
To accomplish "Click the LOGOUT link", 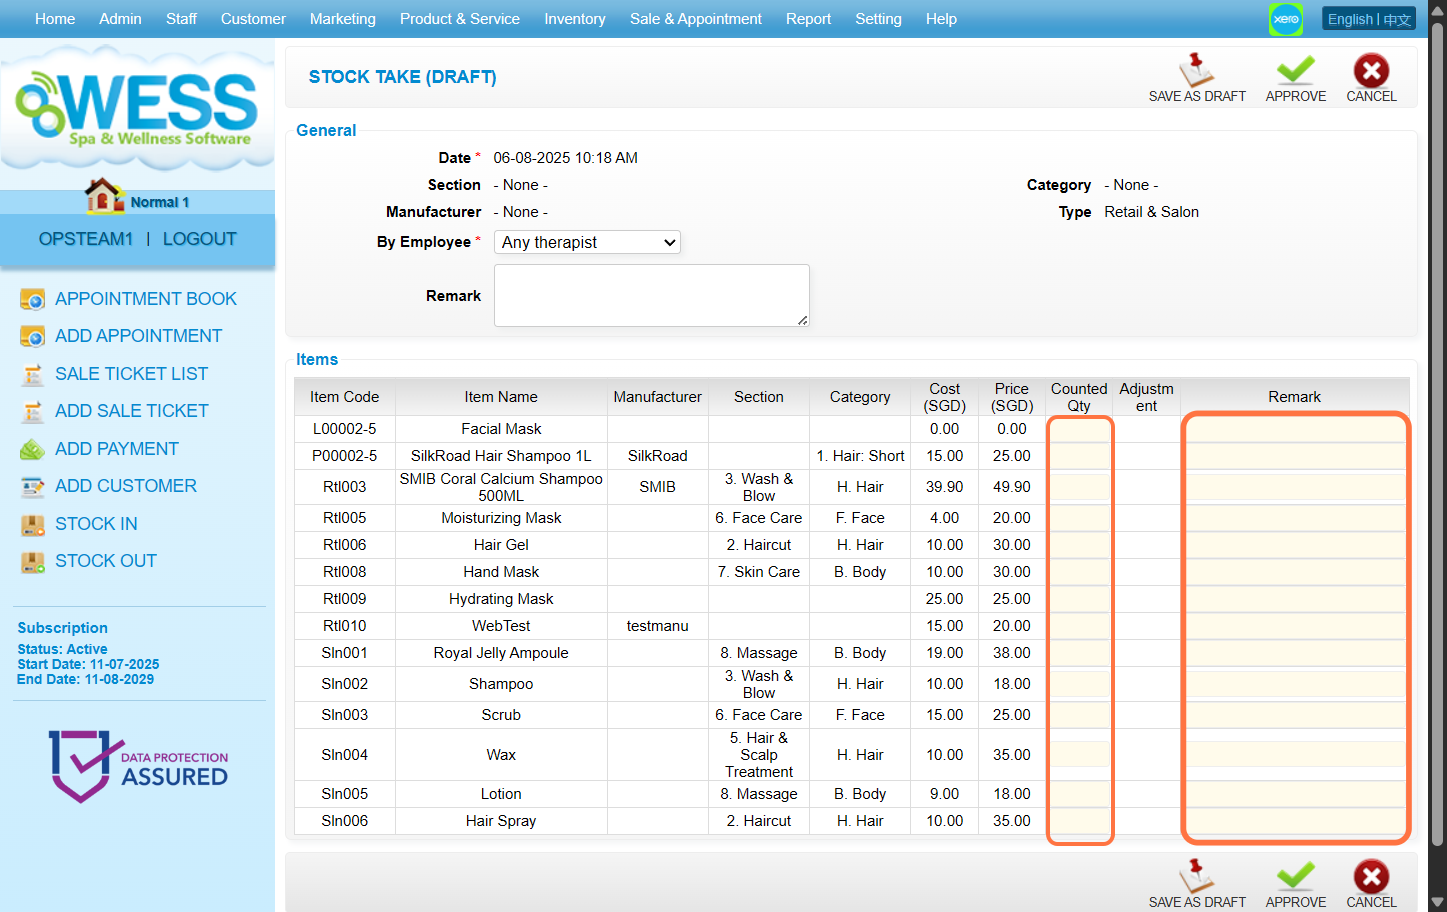I will (200, 239).
